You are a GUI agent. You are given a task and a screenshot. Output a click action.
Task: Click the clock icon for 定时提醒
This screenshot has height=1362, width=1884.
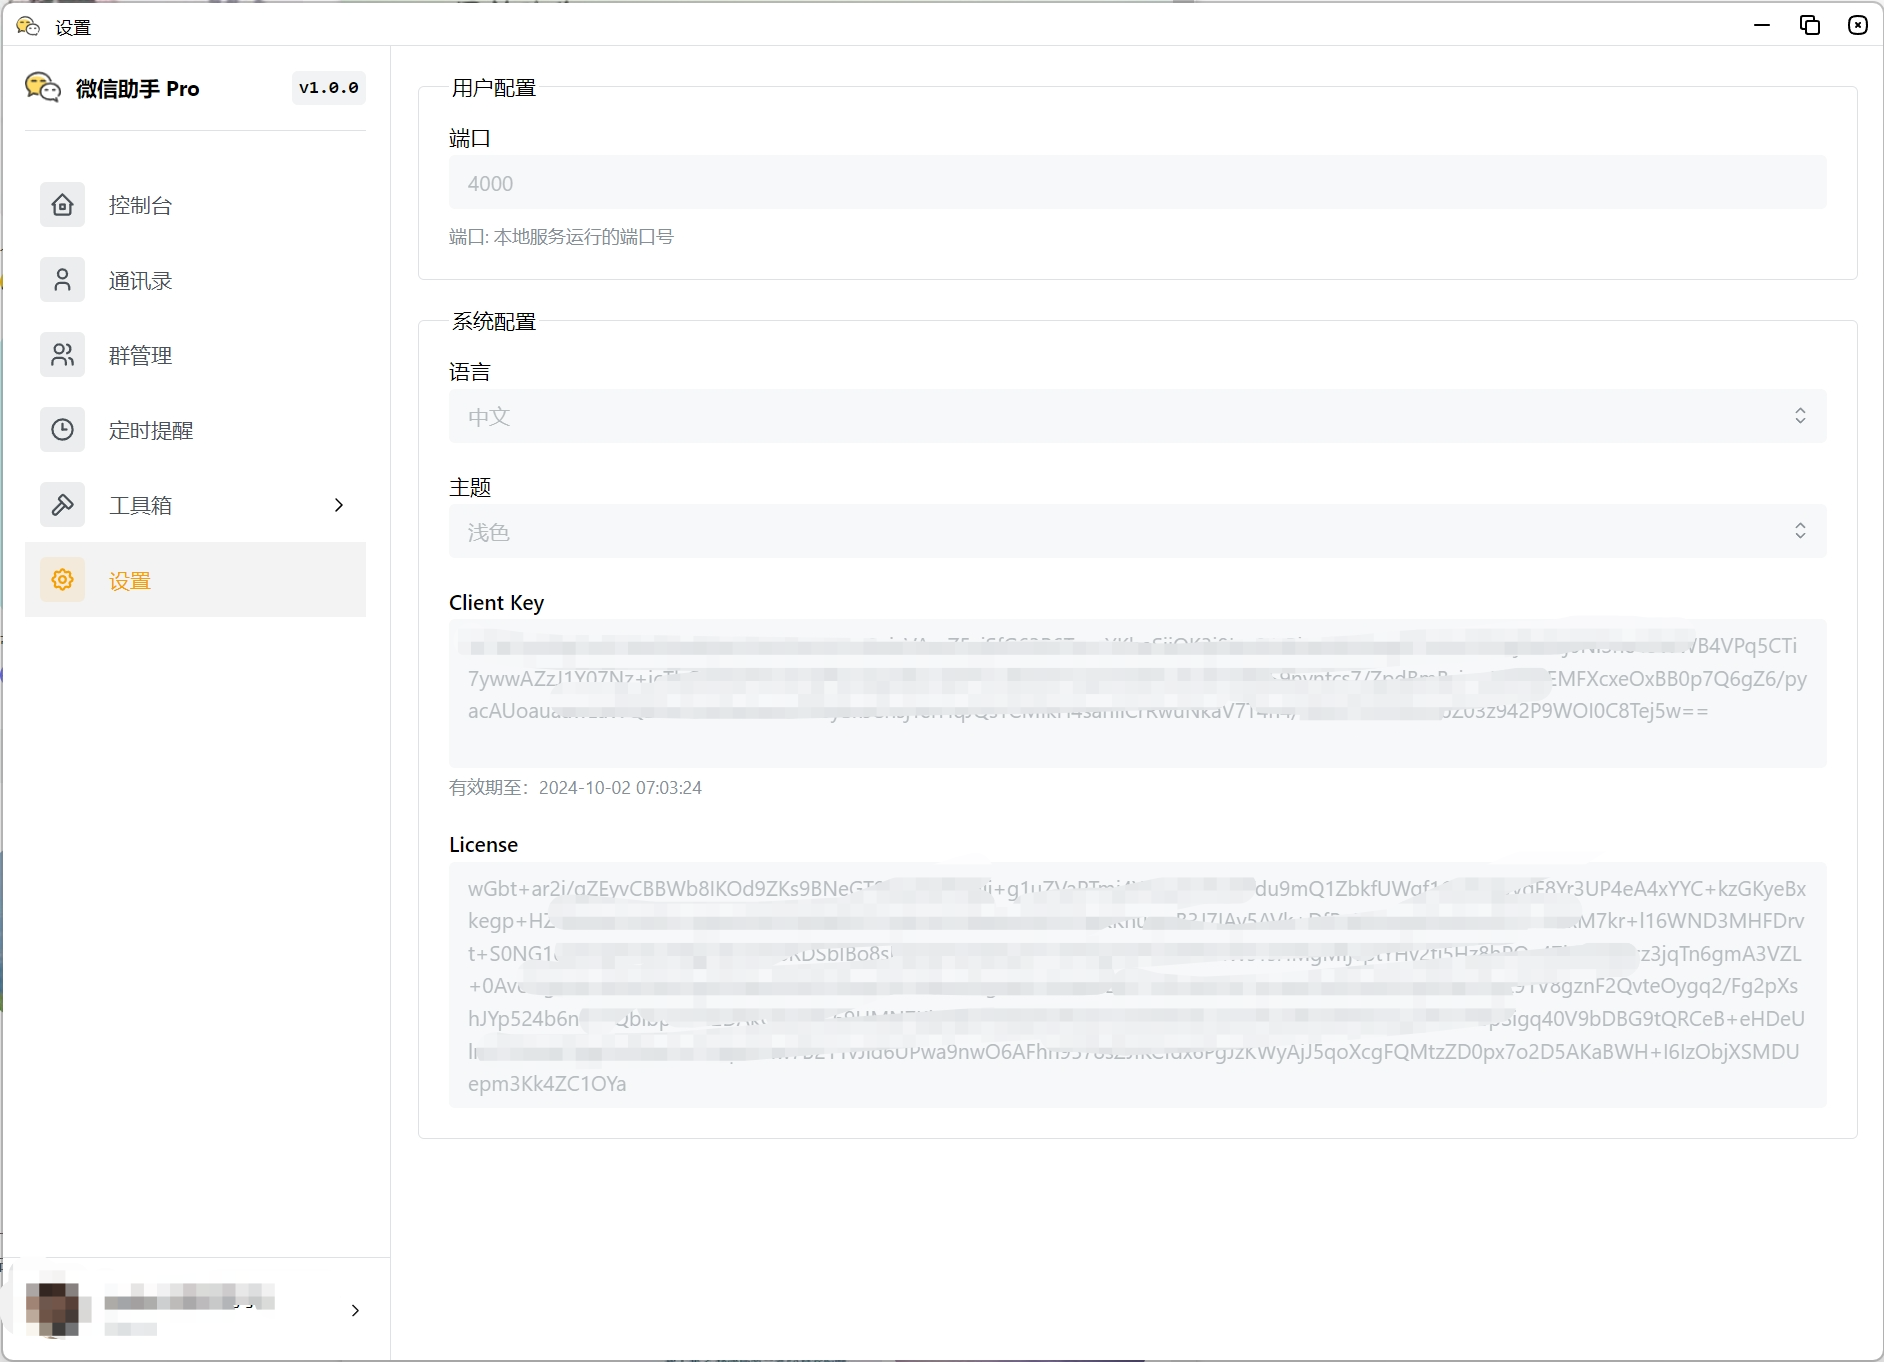point(62,430)
